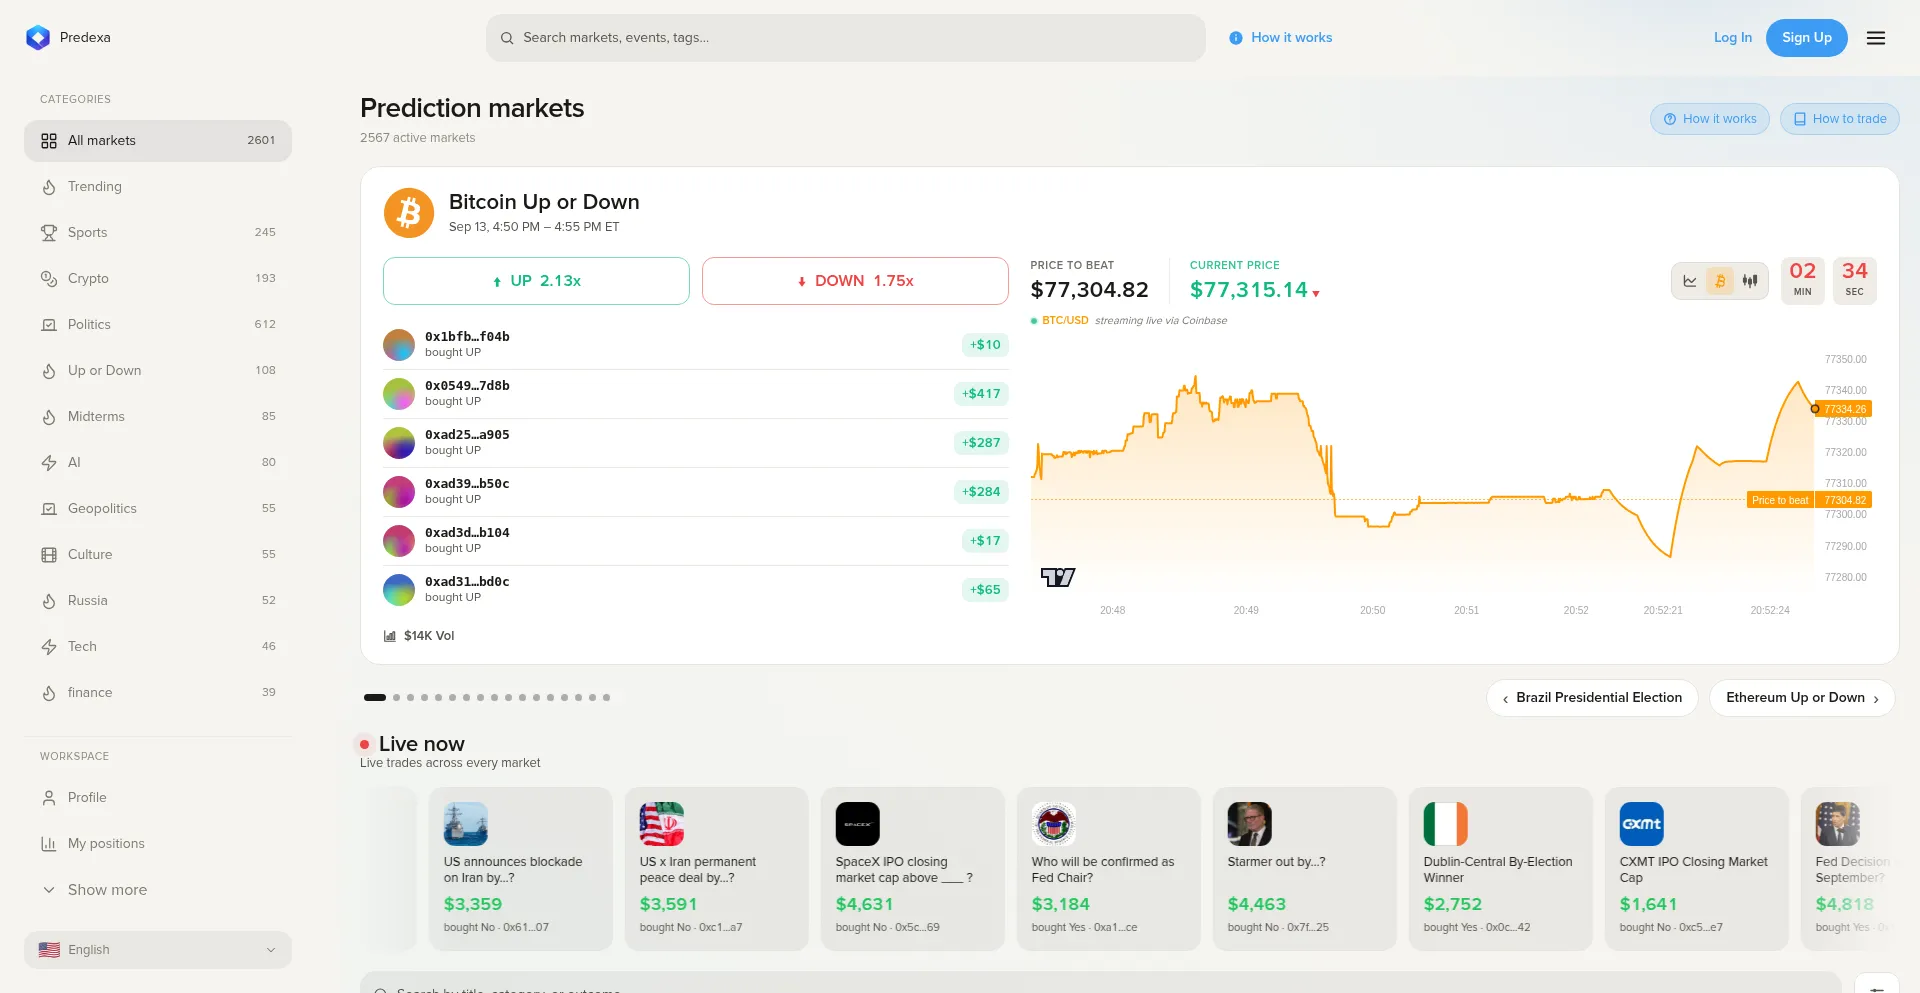Image resolution: width=1920 pixels, height=993 pixels.
Task: Open the How to trade guide
Action: coord(1840,119)
